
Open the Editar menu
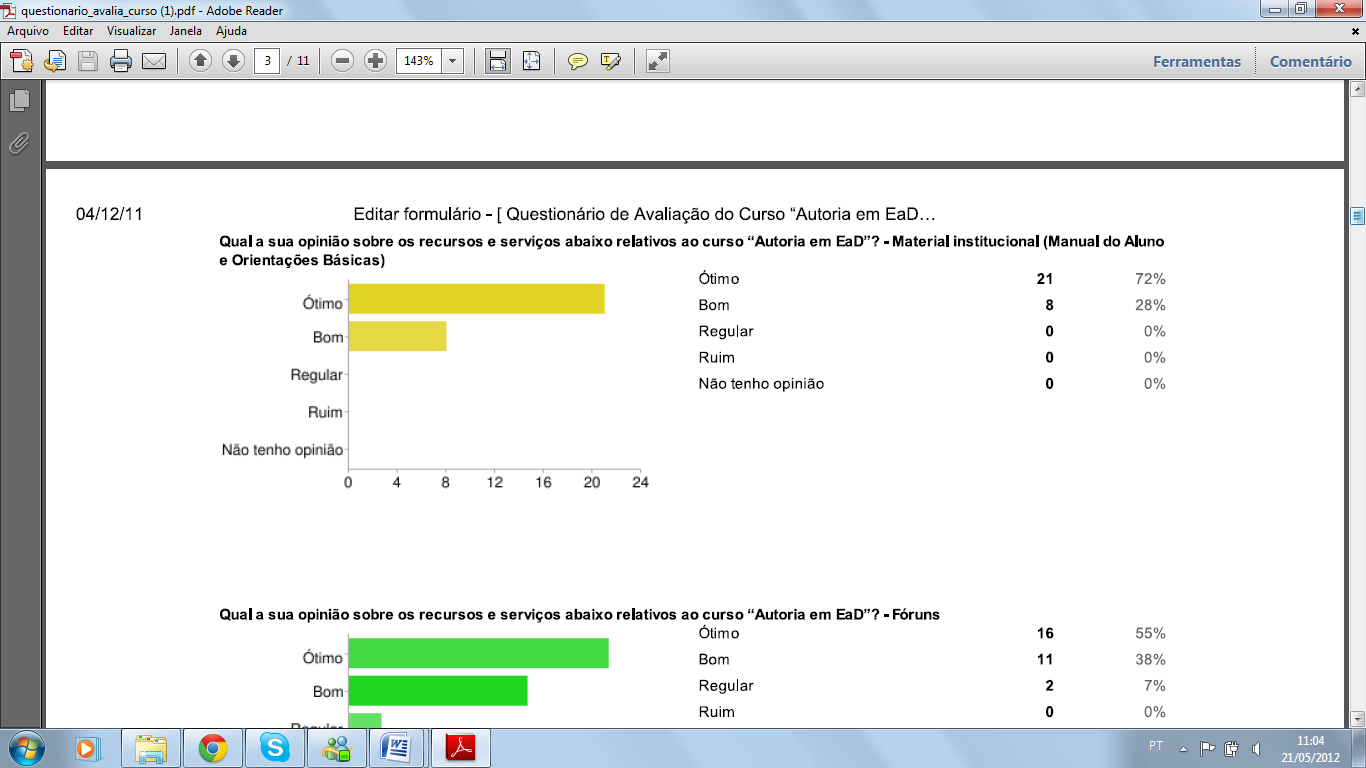78,31
